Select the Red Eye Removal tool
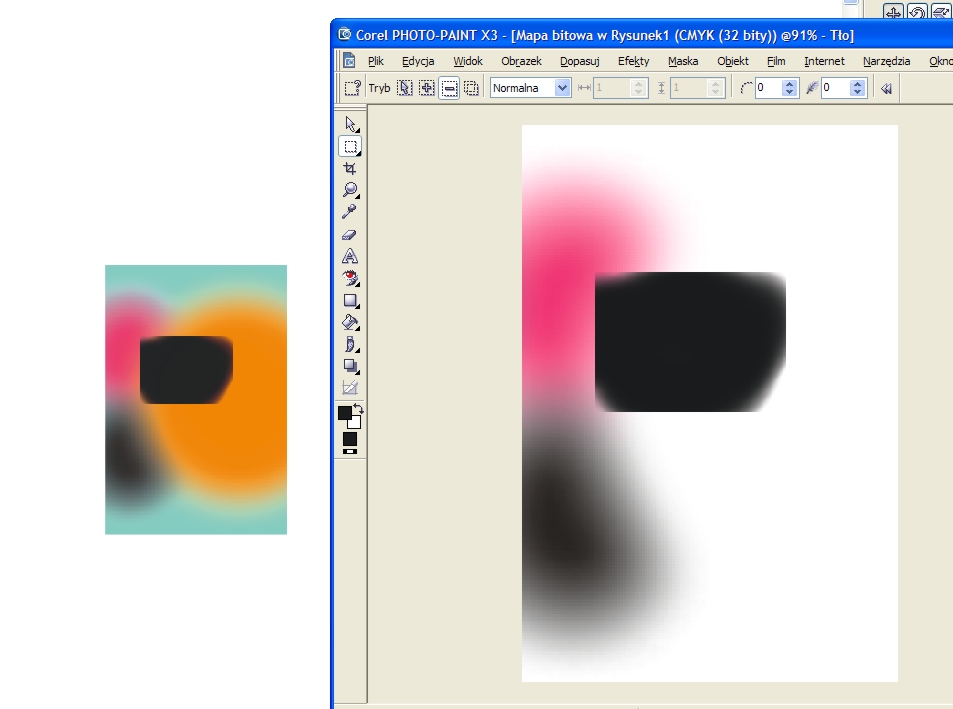Image resolution: width=953 pixels, height=709 pixels. (x=350, y=278)
